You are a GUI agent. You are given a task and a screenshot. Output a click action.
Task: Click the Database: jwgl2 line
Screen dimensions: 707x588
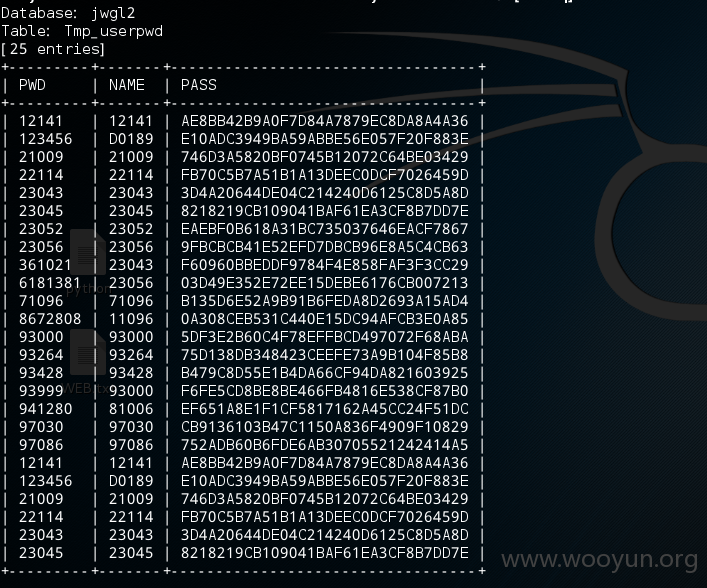[68, 13]
